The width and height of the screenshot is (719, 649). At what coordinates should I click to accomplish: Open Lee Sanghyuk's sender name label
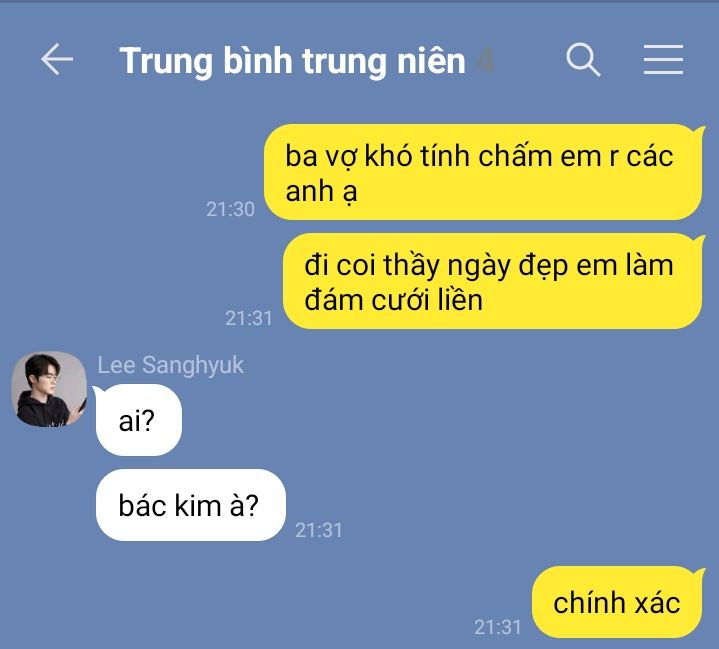pos(170,365)
